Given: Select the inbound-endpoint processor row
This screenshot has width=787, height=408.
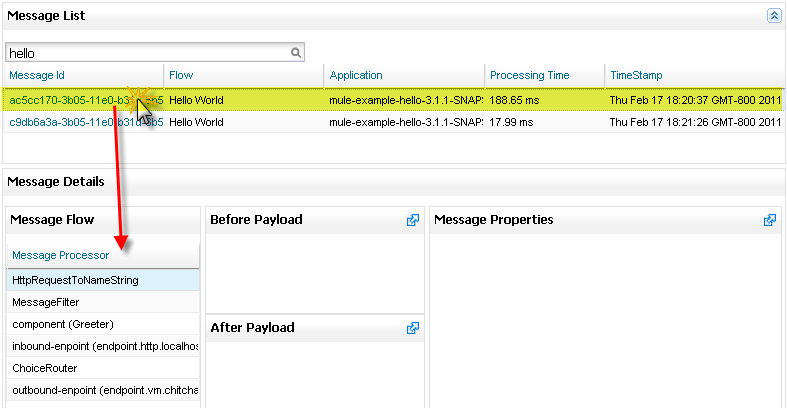Looking at the screenshot, I should click(x=105, y=346).
